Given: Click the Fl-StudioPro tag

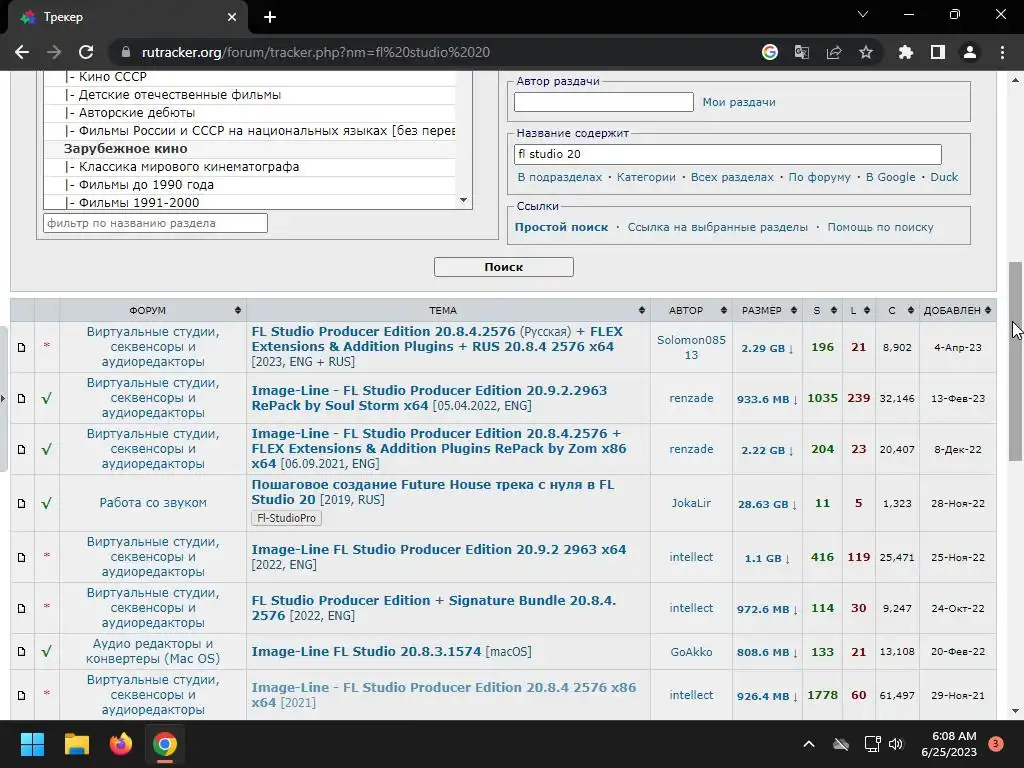Looking at the screenshot, I should click(286, 518).
